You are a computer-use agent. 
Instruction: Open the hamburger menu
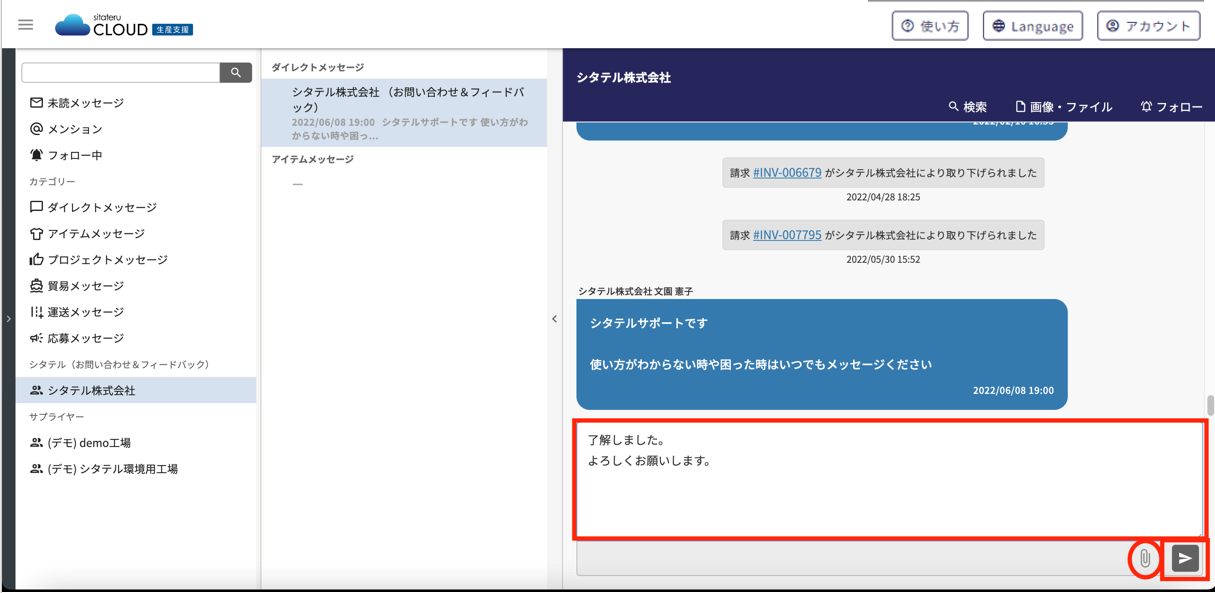[26, 25]
